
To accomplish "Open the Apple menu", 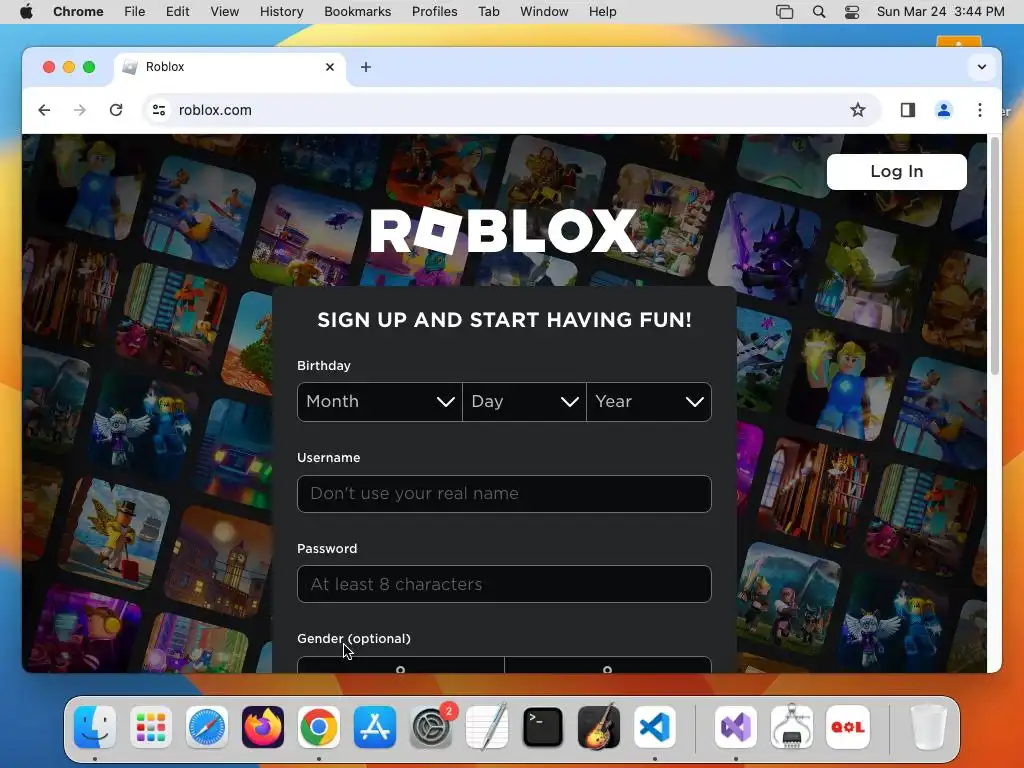I will pyautogui.click(x=26, y=11).
